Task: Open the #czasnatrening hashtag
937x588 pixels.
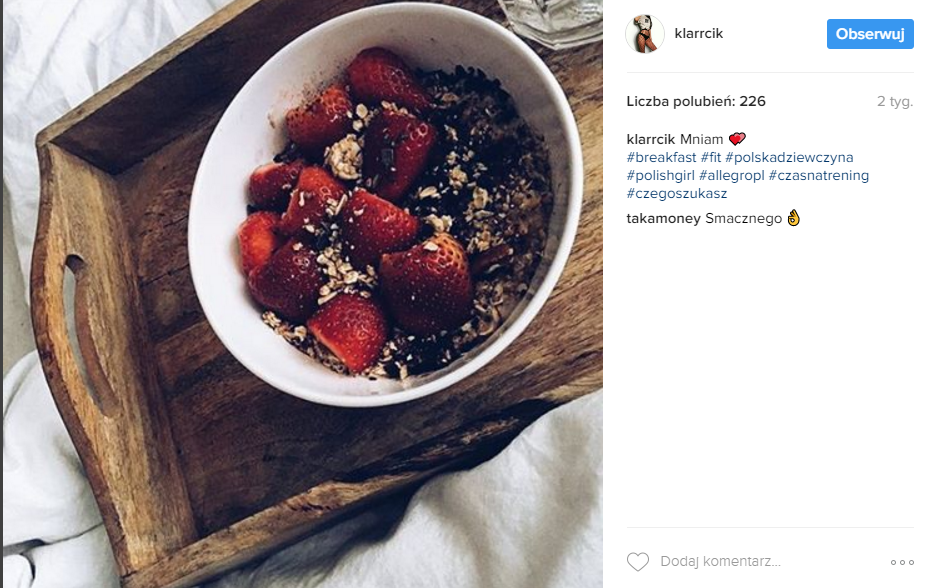Action: coord(819,175)
